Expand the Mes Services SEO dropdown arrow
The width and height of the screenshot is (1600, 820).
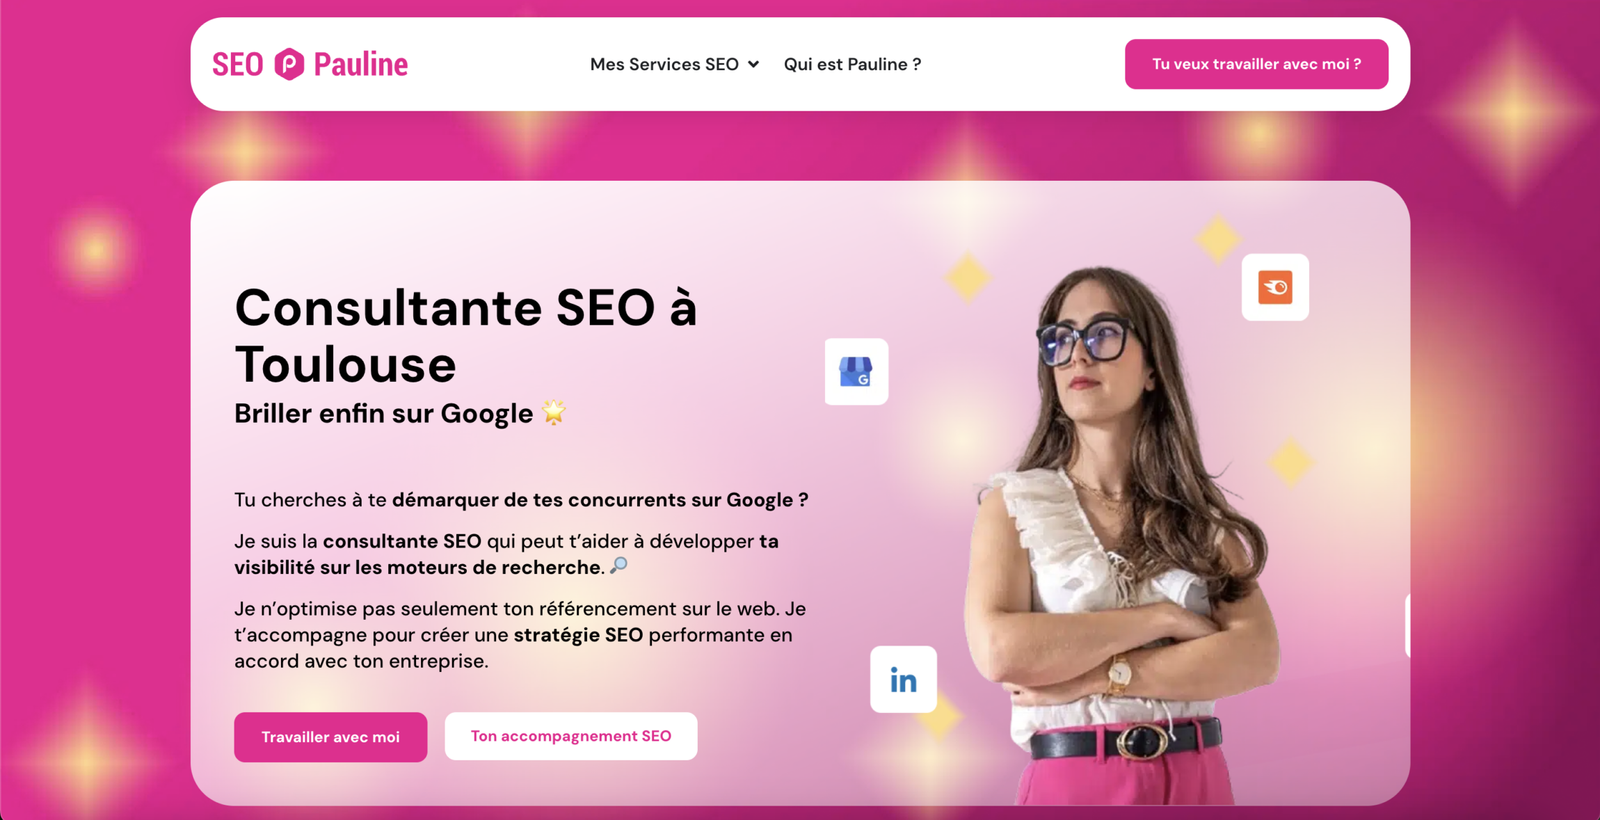tap(753, 64)
